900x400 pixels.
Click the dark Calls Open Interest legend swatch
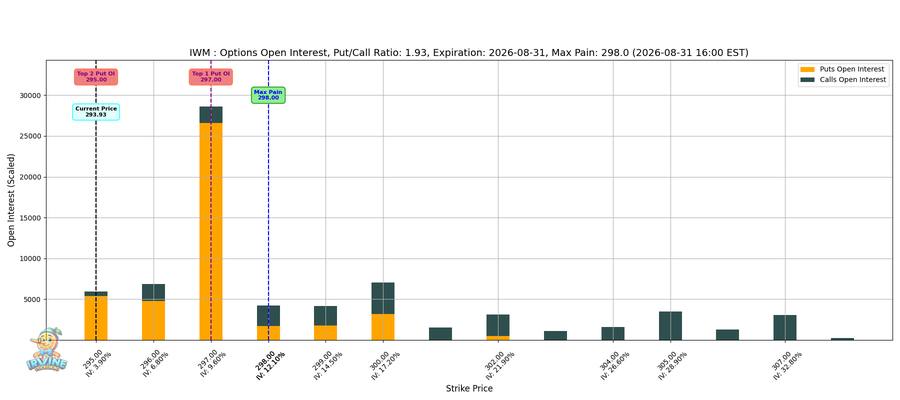tap(807, 80)
